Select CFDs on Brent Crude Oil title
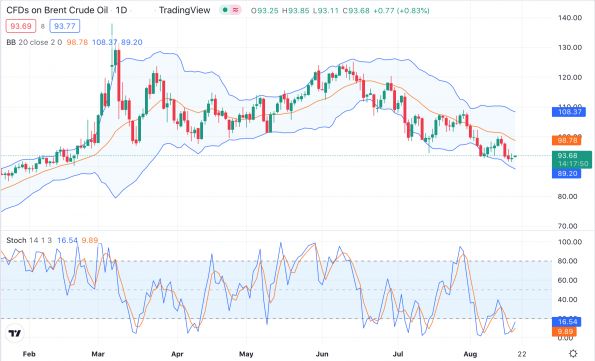This screenshot has height=361, width=595. point(57,10)
